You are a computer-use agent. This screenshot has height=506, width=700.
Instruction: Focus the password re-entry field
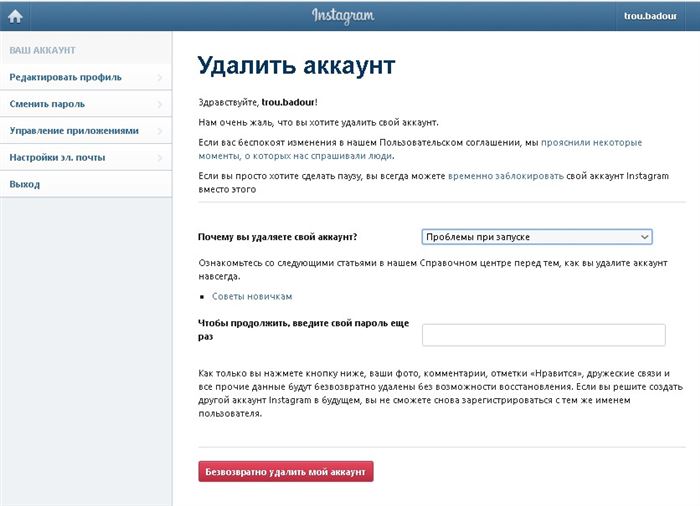point(544,335)
